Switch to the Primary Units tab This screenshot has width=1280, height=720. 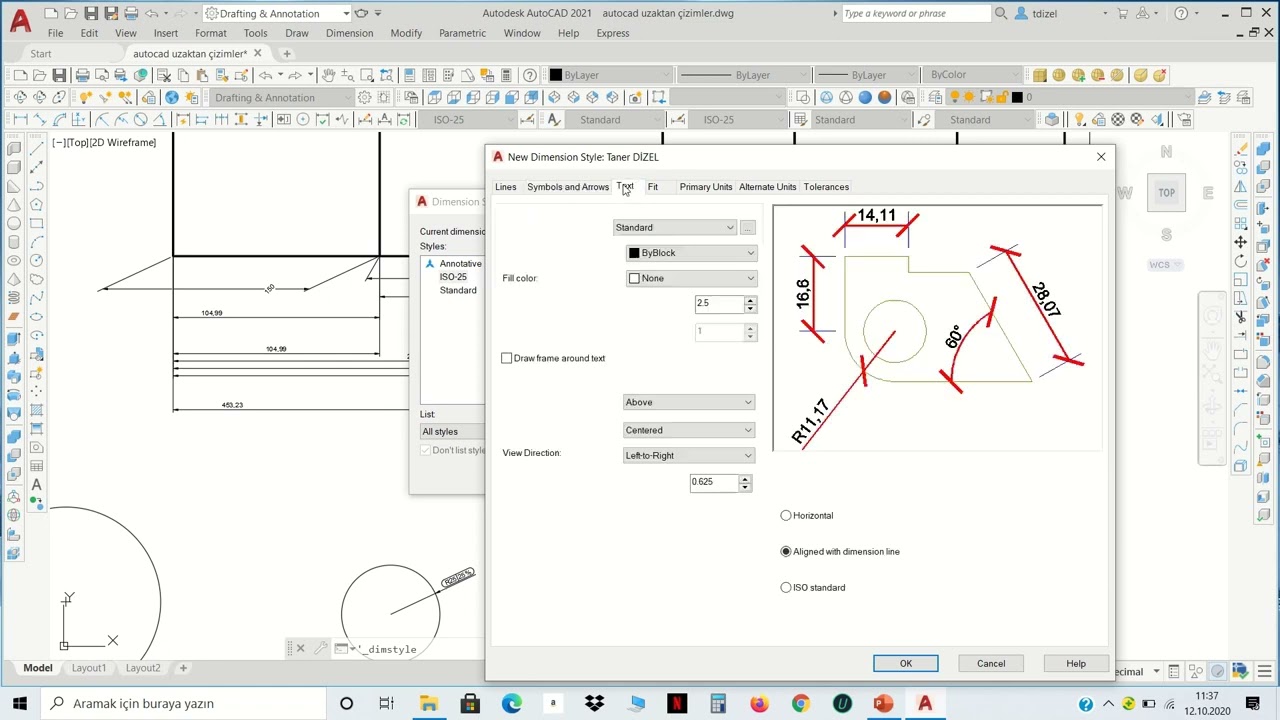click(706, 187)
